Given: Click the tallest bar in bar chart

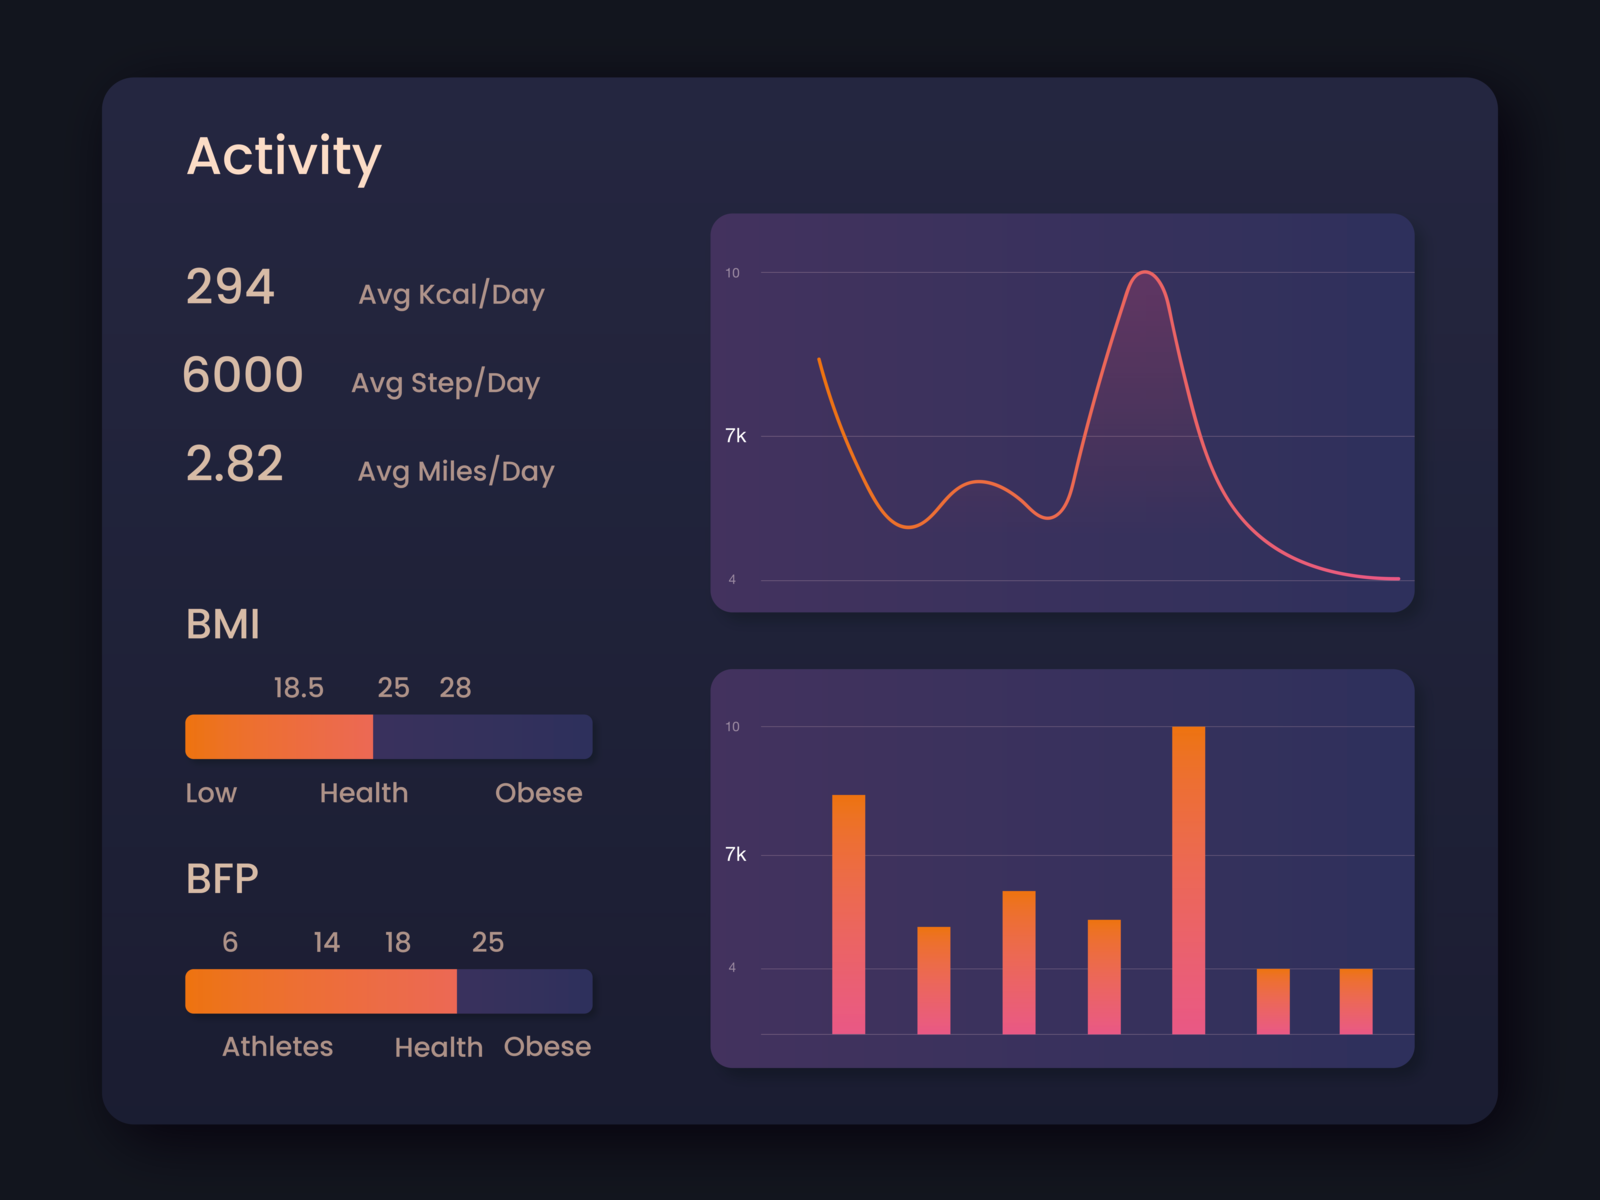Looking at the screenshot, I should click(x=1188, y=880).
